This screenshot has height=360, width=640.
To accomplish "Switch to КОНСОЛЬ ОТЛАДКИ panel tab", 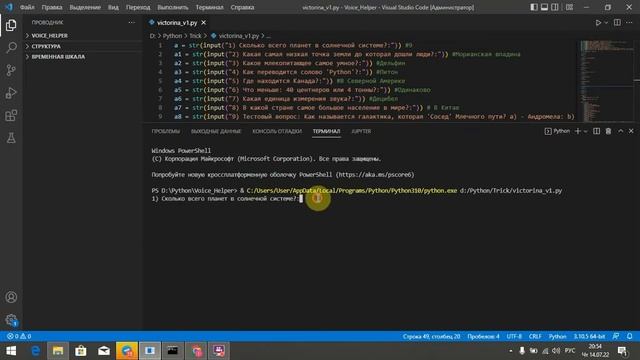I will (x=277, y=131).
